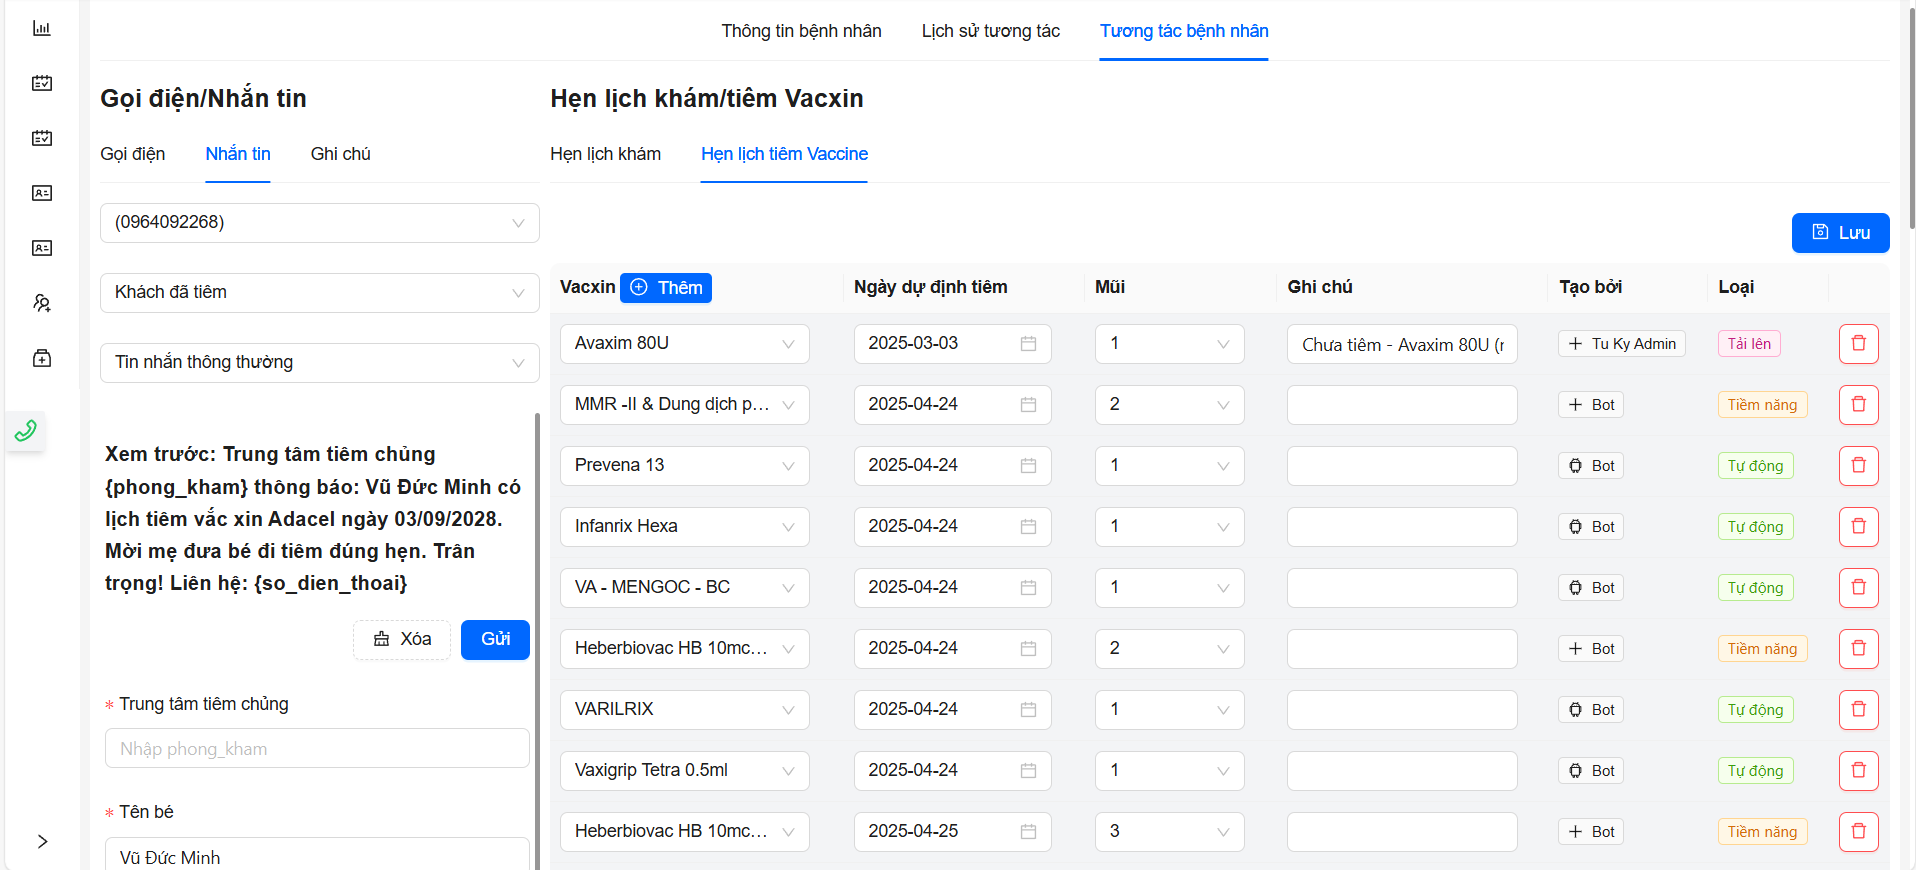Select Tương tác bệnh nhân tab
The width and height of the screenshot is (1916, 870).
[1184, 31]
